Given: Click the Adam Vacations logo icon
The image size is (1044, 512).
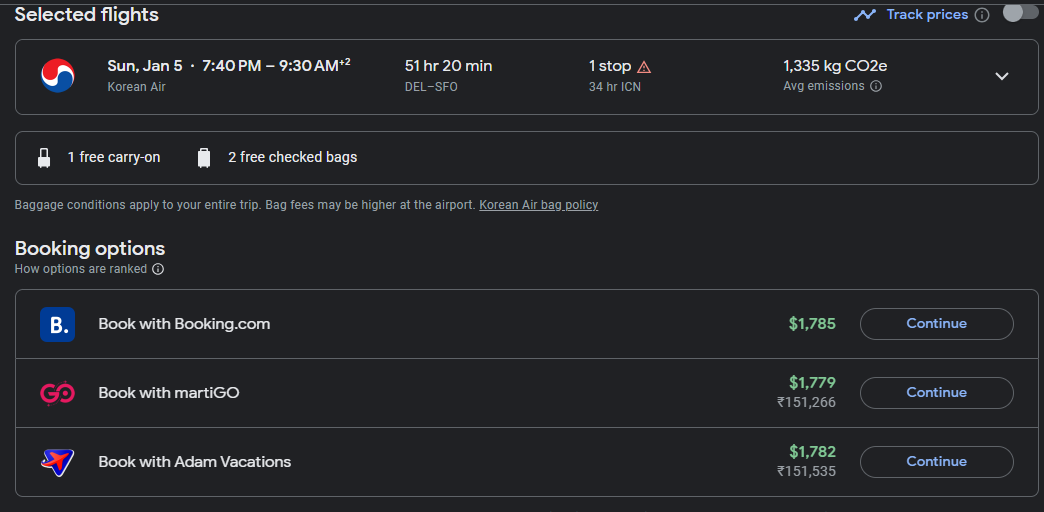Looking at the screenshot, I should (x=57, y=462).
